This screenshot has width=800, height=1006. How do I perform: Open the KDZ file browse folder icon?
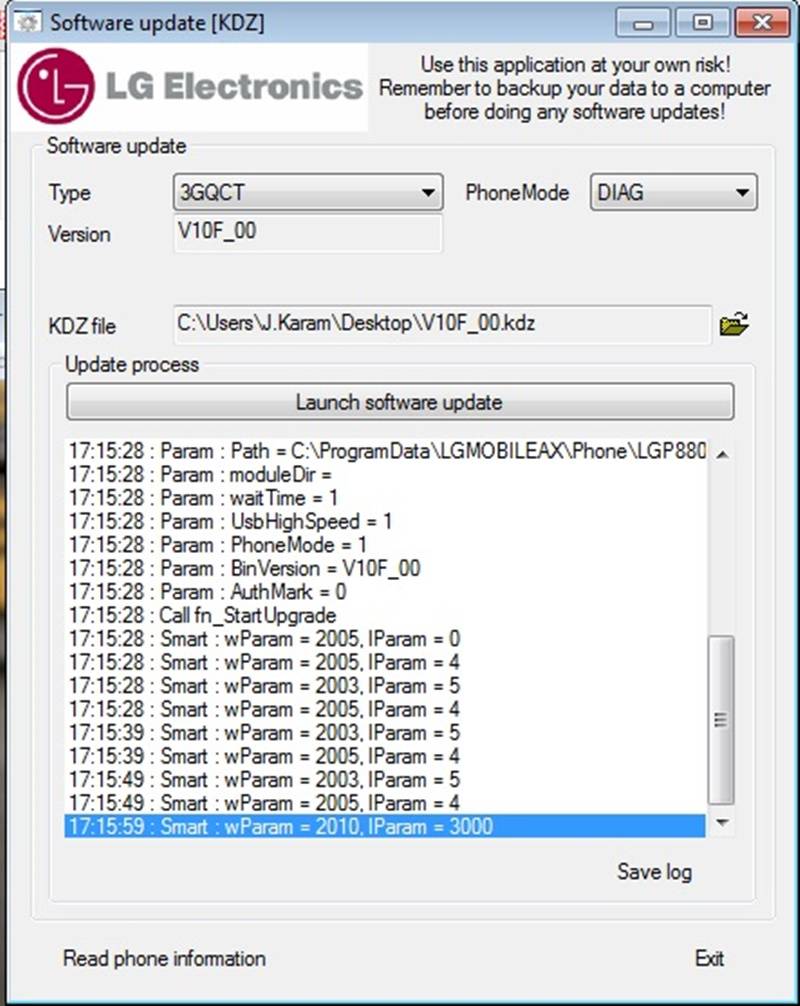click(x=734, y=323)
